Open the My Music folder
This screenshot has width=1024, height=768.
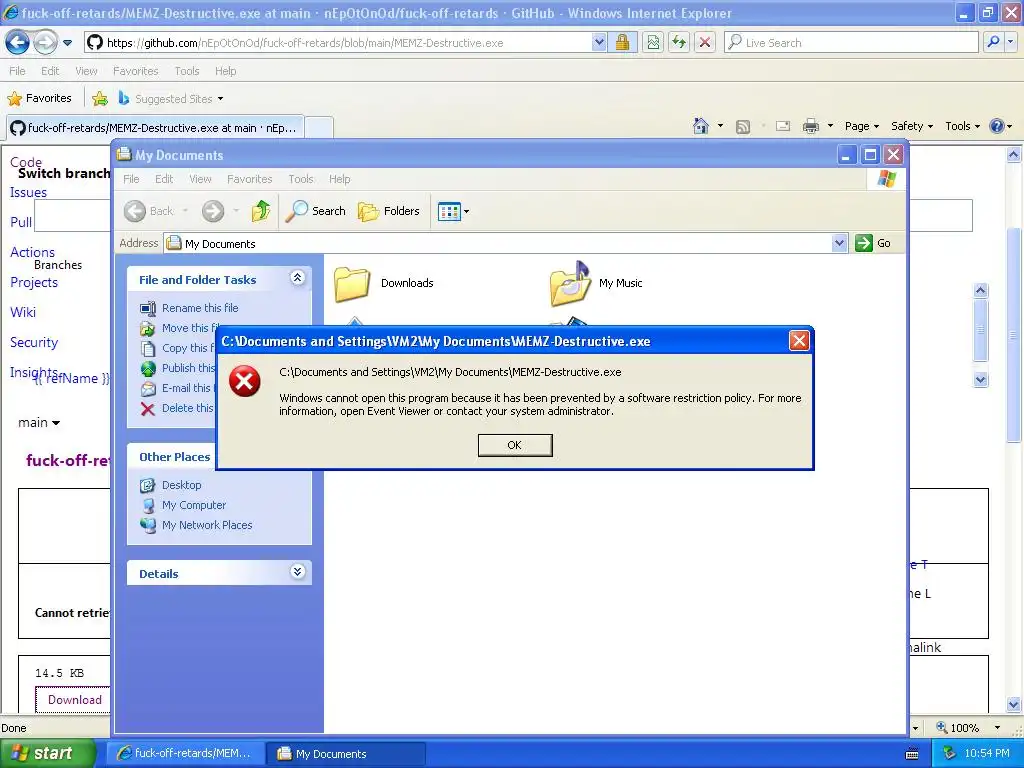(596, 283)
